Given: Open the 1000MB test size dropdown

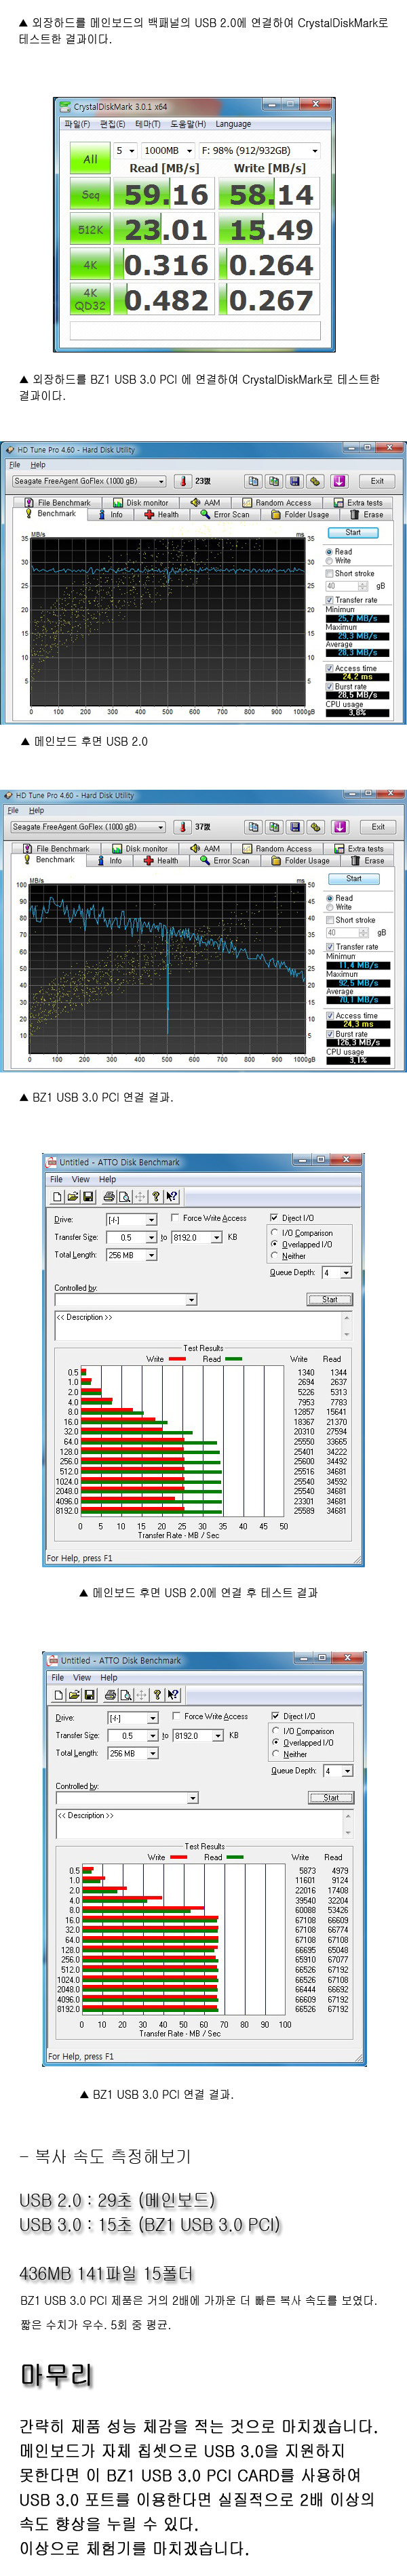Looking at the screenshot, I should click(168, 151).
